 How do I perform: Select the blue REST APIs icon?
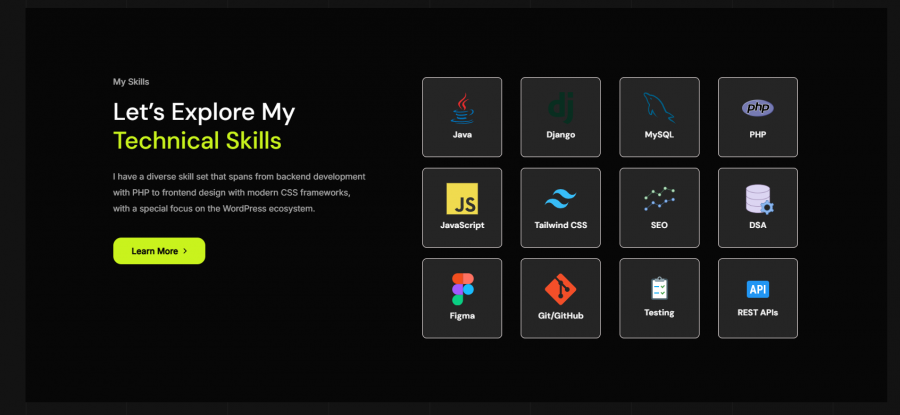[x=758, y=289]
